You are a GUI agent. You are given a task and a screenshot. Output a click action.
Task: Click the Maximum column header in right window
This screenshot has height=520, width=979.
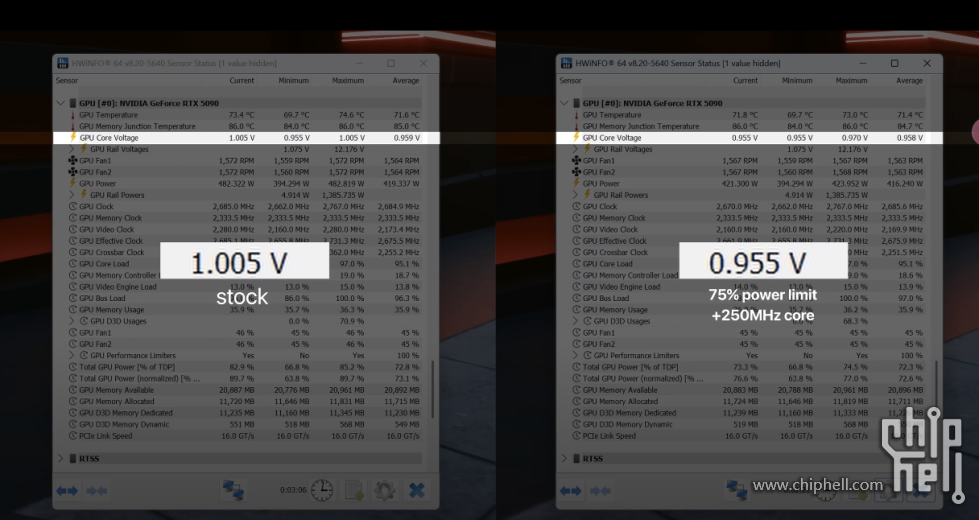pyautogui.click(x=852, y=81)
